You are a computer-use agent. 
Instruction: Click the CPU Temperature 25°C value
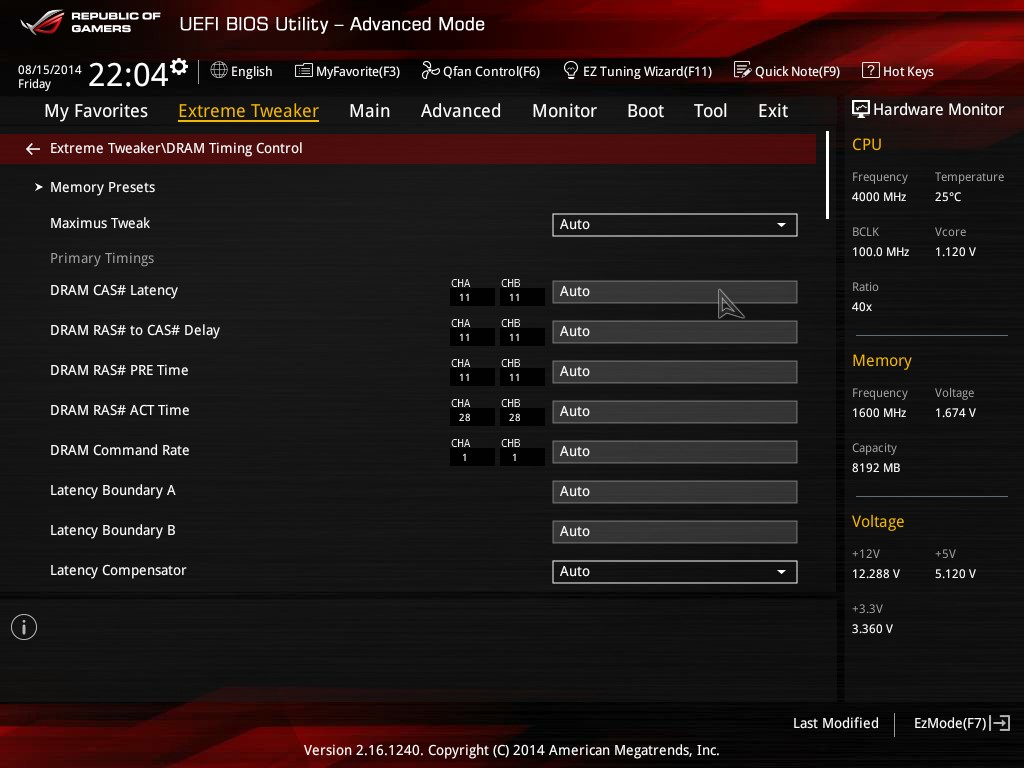pyautogui.click(x=948, y=197)
